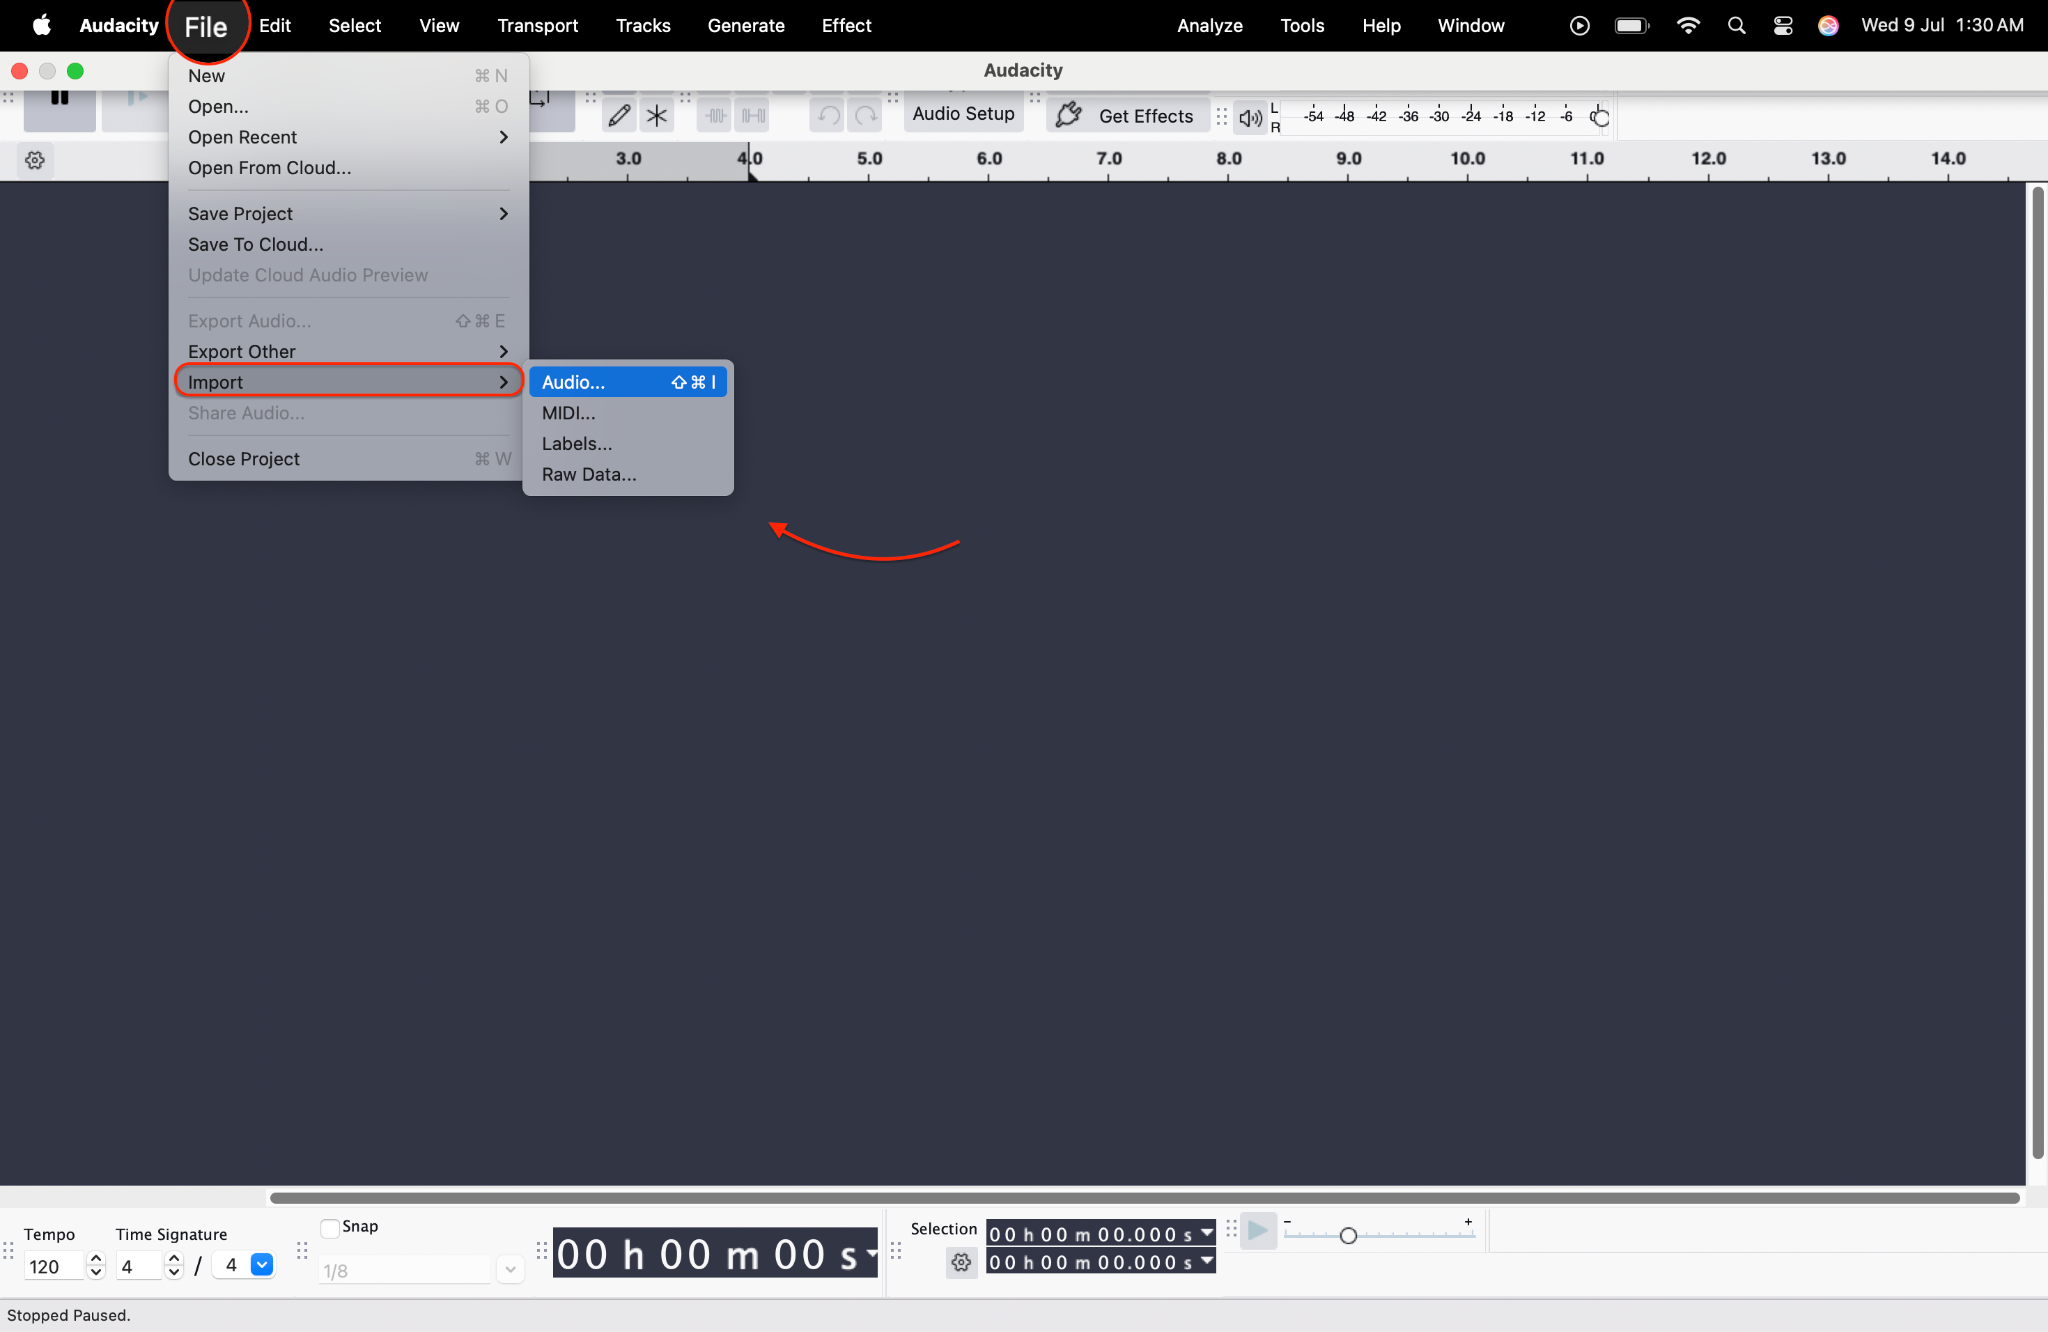Click time signature numerator stepper
The width and height of the screenshot is (2048, 1332).
tap(174, 1266)
